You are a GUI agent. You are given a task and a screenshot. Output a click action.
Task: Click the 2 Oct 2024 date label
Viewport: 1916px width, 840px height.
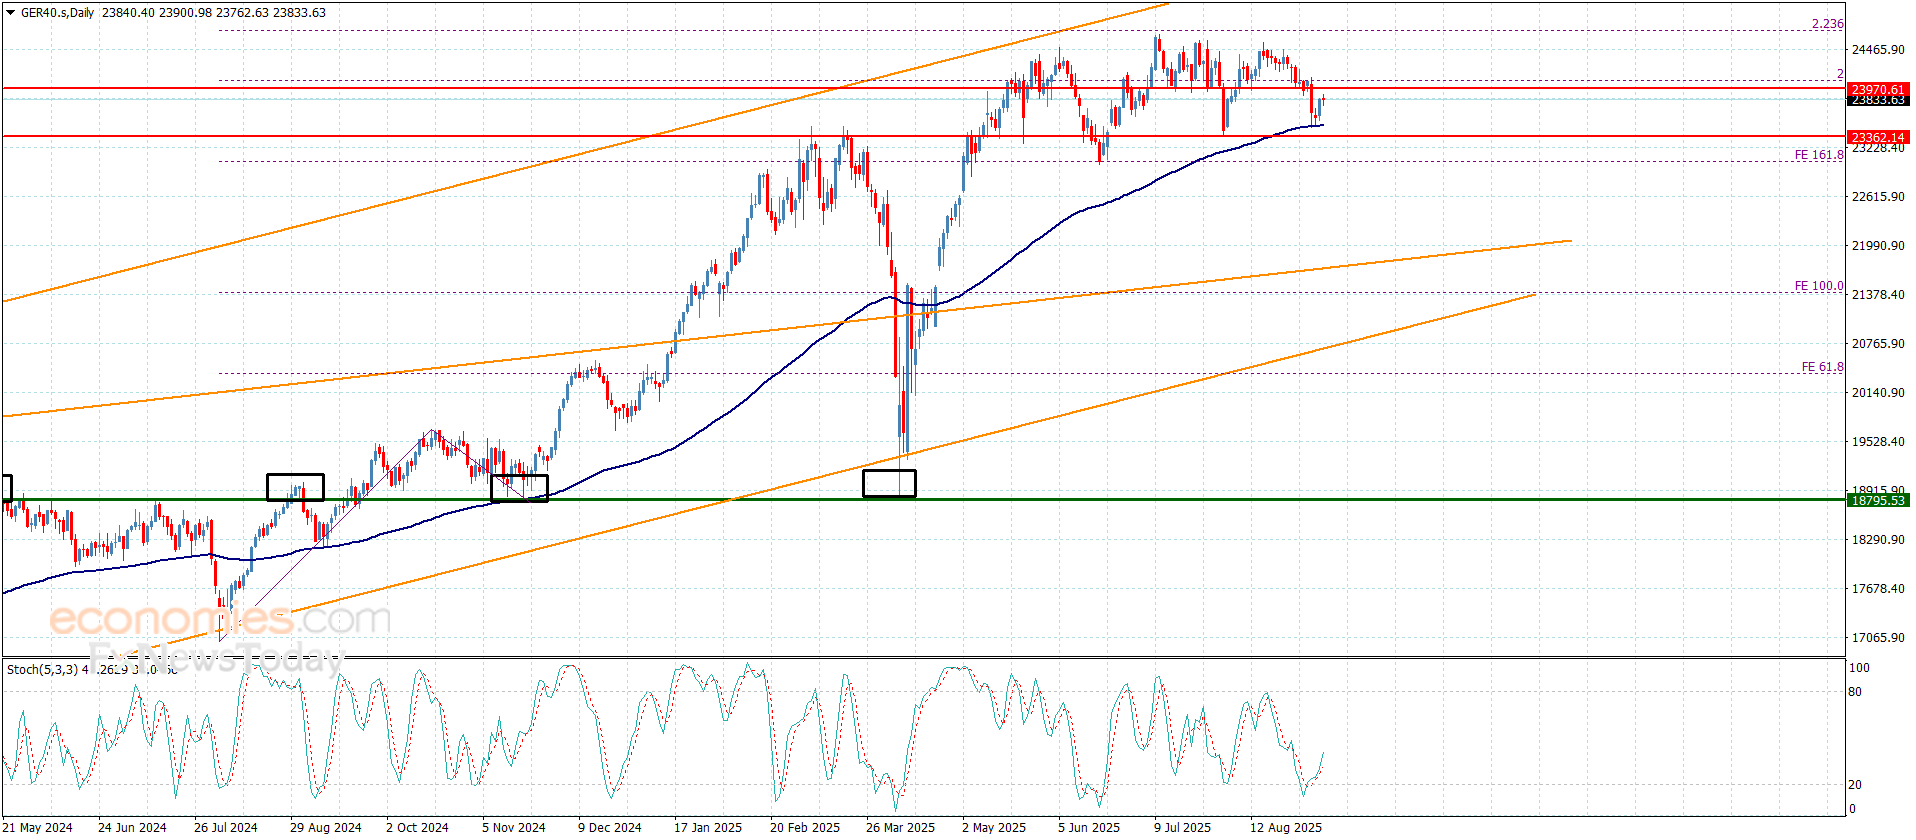coord(417,827)
